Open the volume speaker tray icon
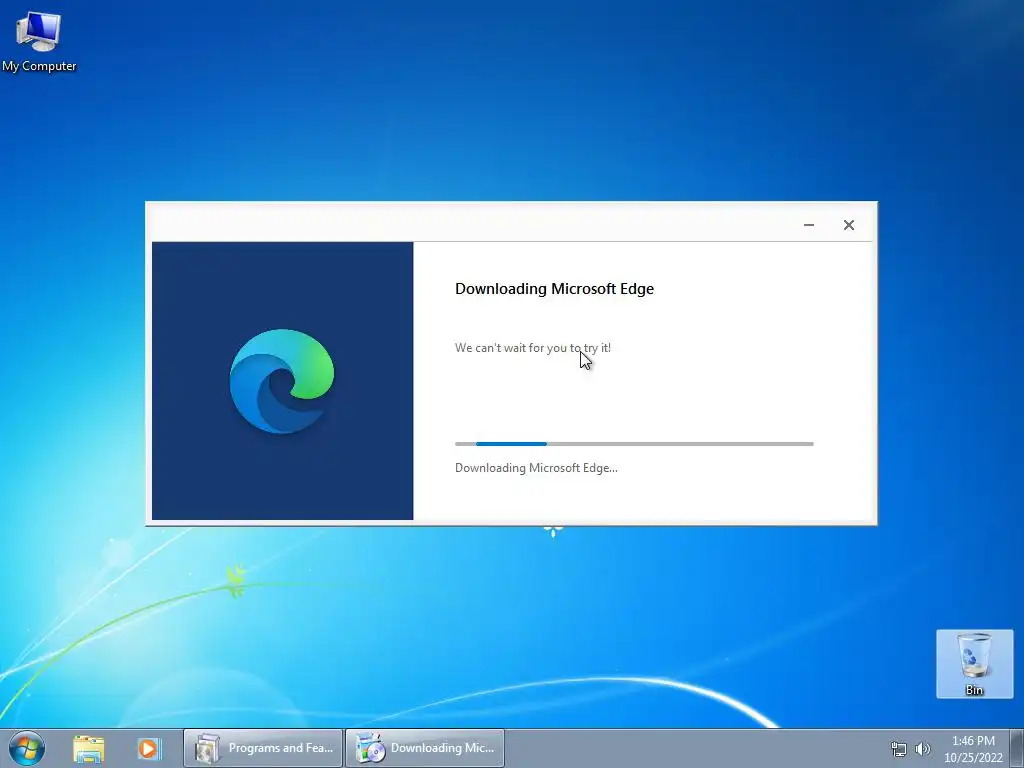The image size is (1024, 768). pyautogui.click(x=923, y=749)
